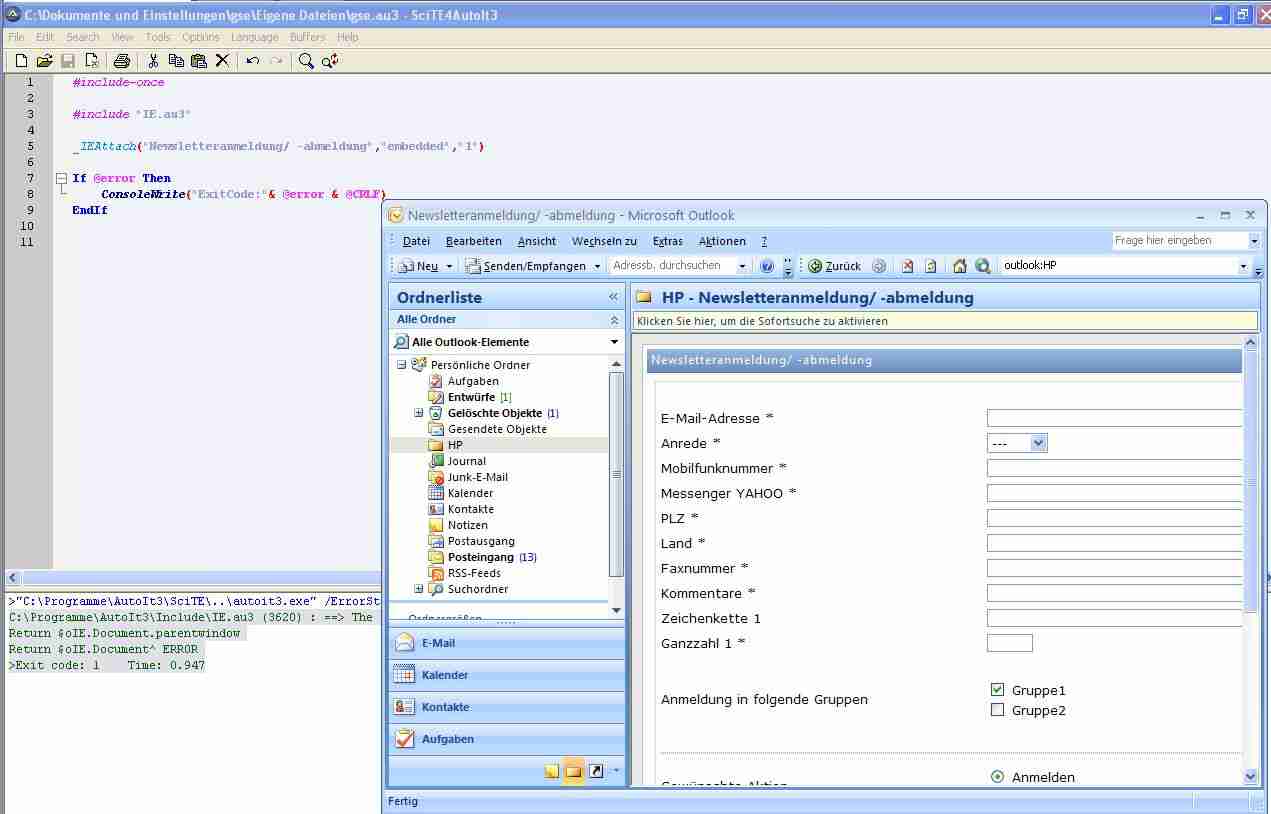Uncheck the Gruppe1 checkbox
The height and width of the screenshot is (814, 1271).
pos(997,690)
